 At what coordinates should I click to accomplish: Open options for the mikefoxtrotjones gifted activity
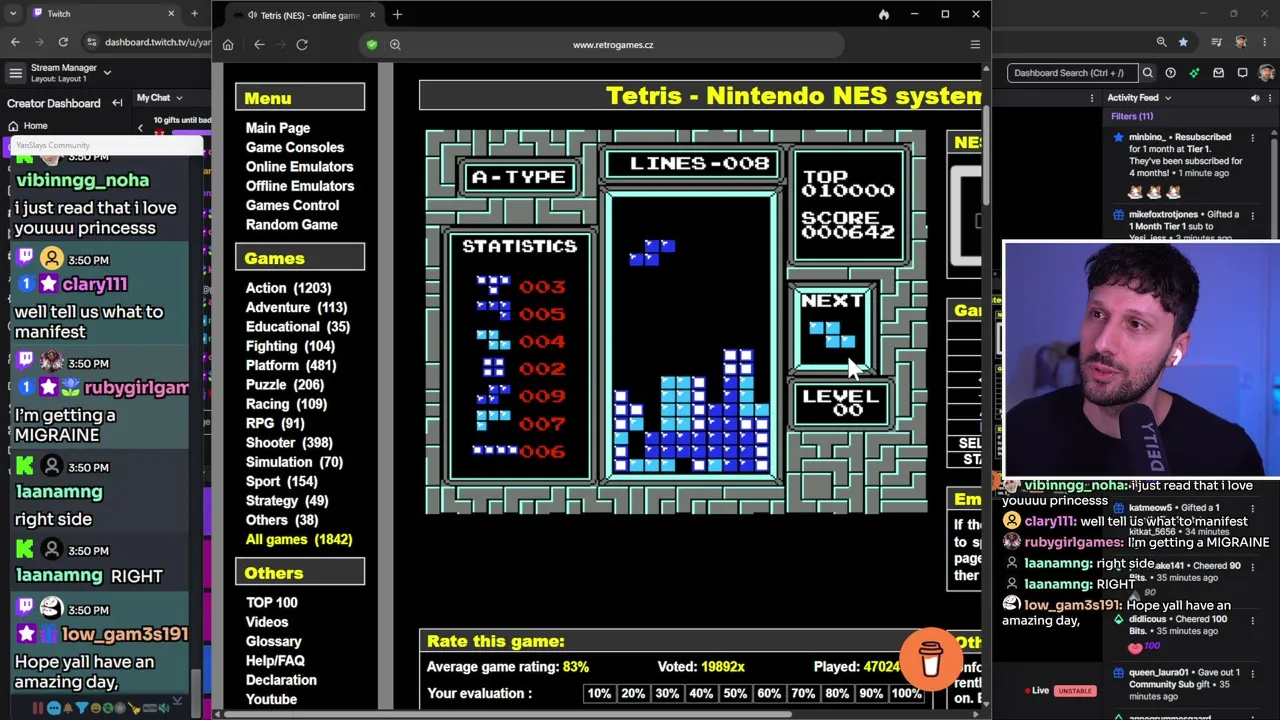(1252, 214)
